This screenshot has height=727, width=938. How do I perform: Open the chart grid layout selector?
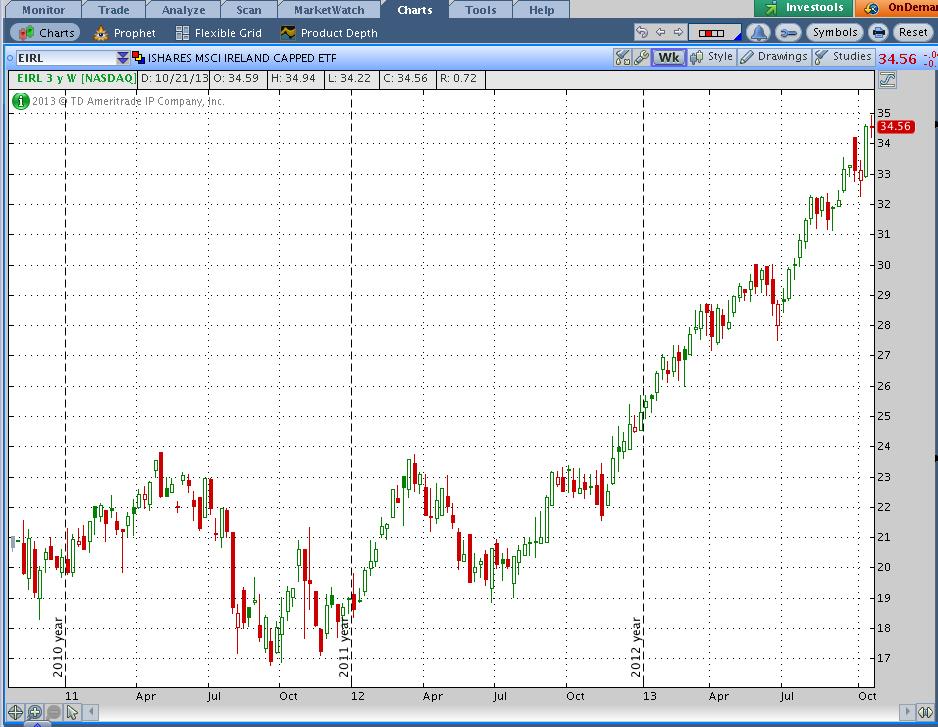[x=714, y=33]
